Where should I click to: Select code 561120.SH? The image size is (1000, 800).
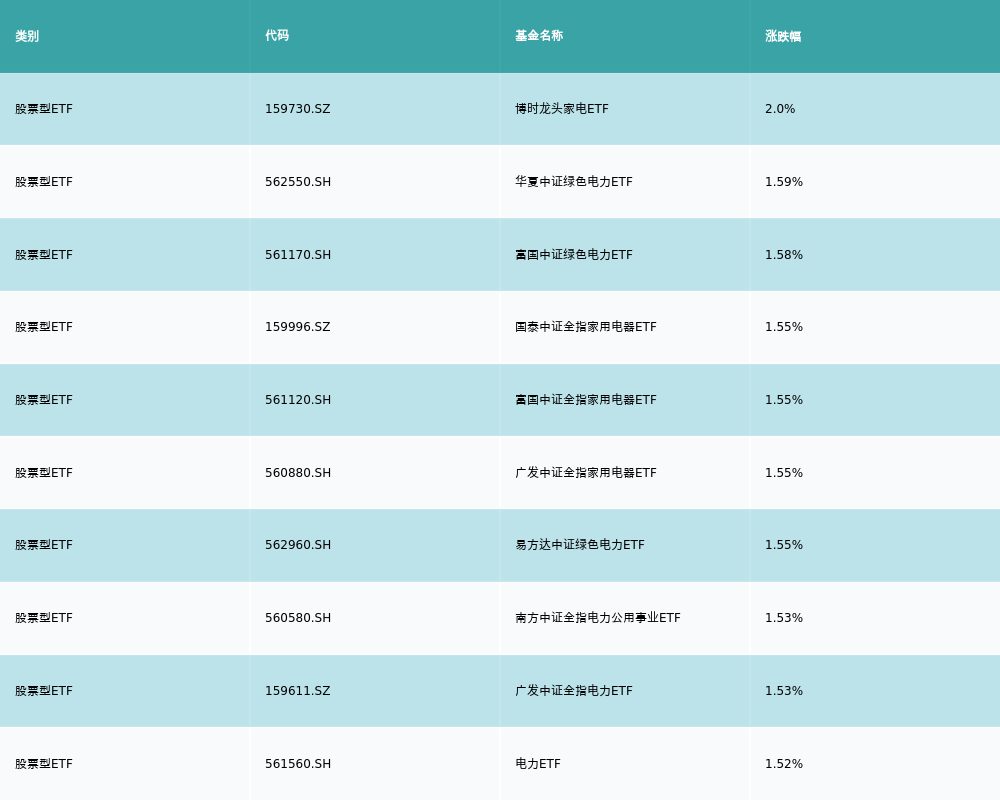(x=298, y=400)
